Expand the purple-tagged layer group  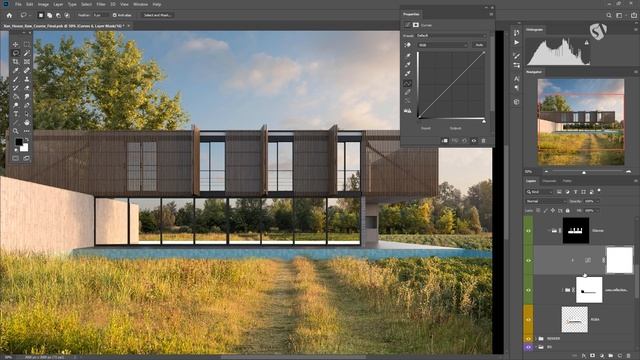536,347
